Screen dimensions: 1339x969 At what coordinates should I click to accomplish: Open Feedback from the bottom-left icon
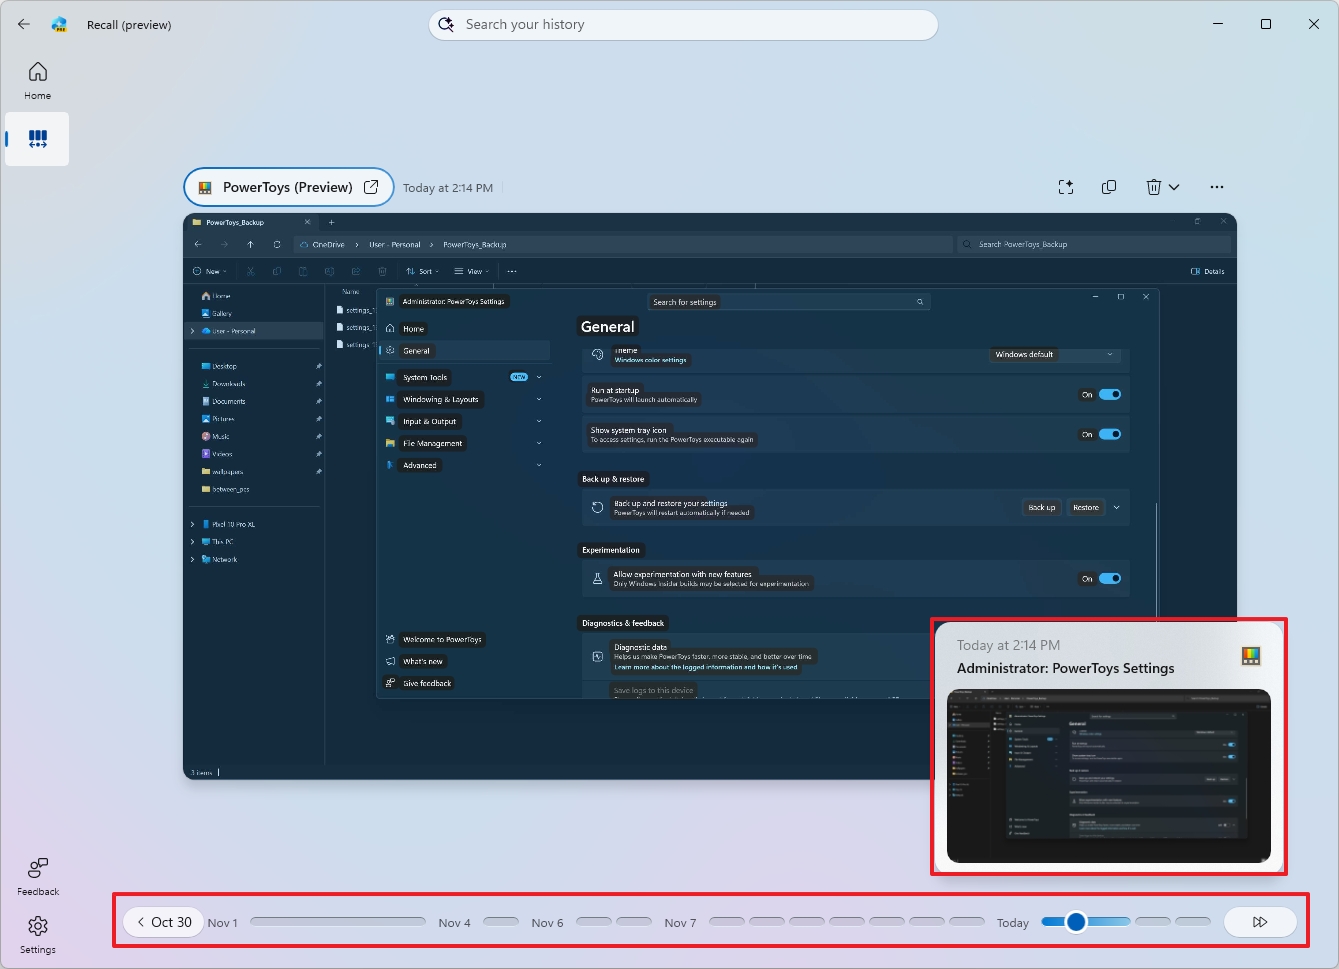tap(37, 875)
